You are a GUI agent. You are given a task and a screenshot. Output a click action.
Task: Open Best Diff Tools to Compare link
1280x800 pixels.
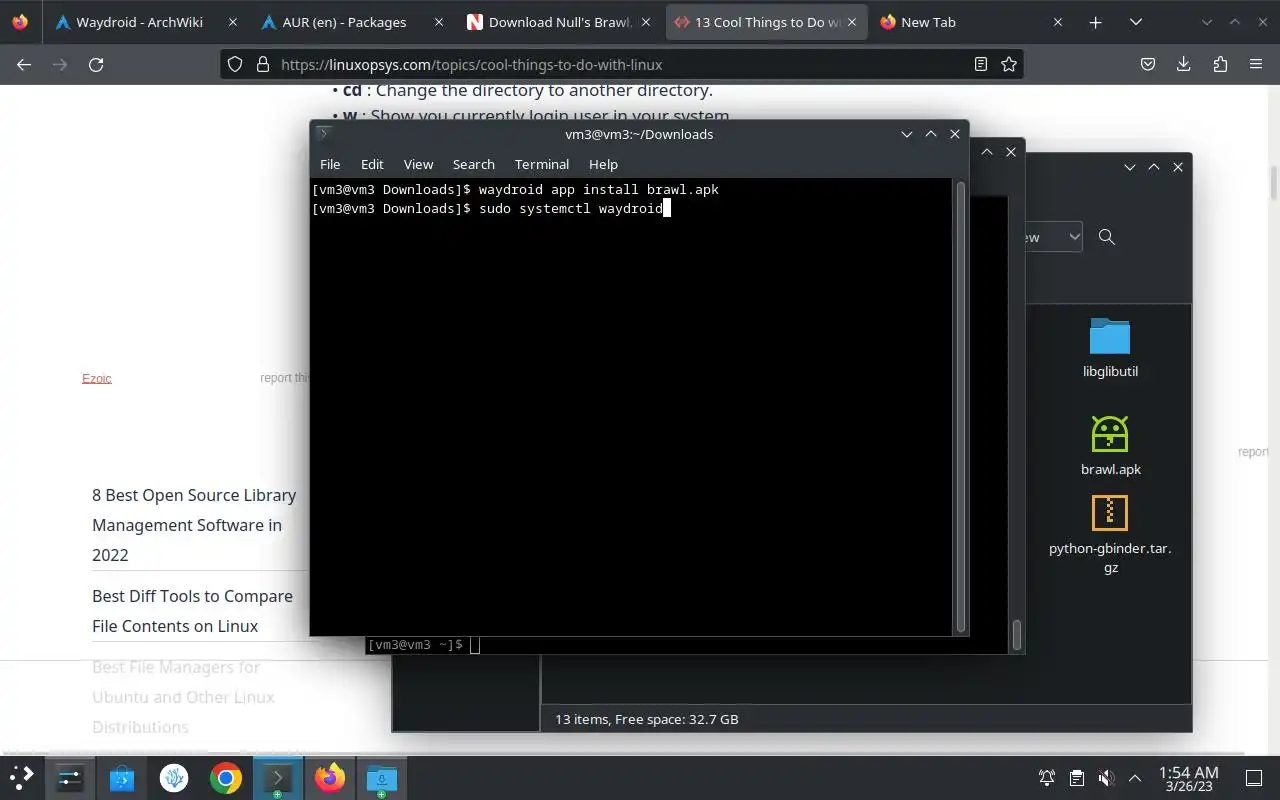click(x=192, y=611)
